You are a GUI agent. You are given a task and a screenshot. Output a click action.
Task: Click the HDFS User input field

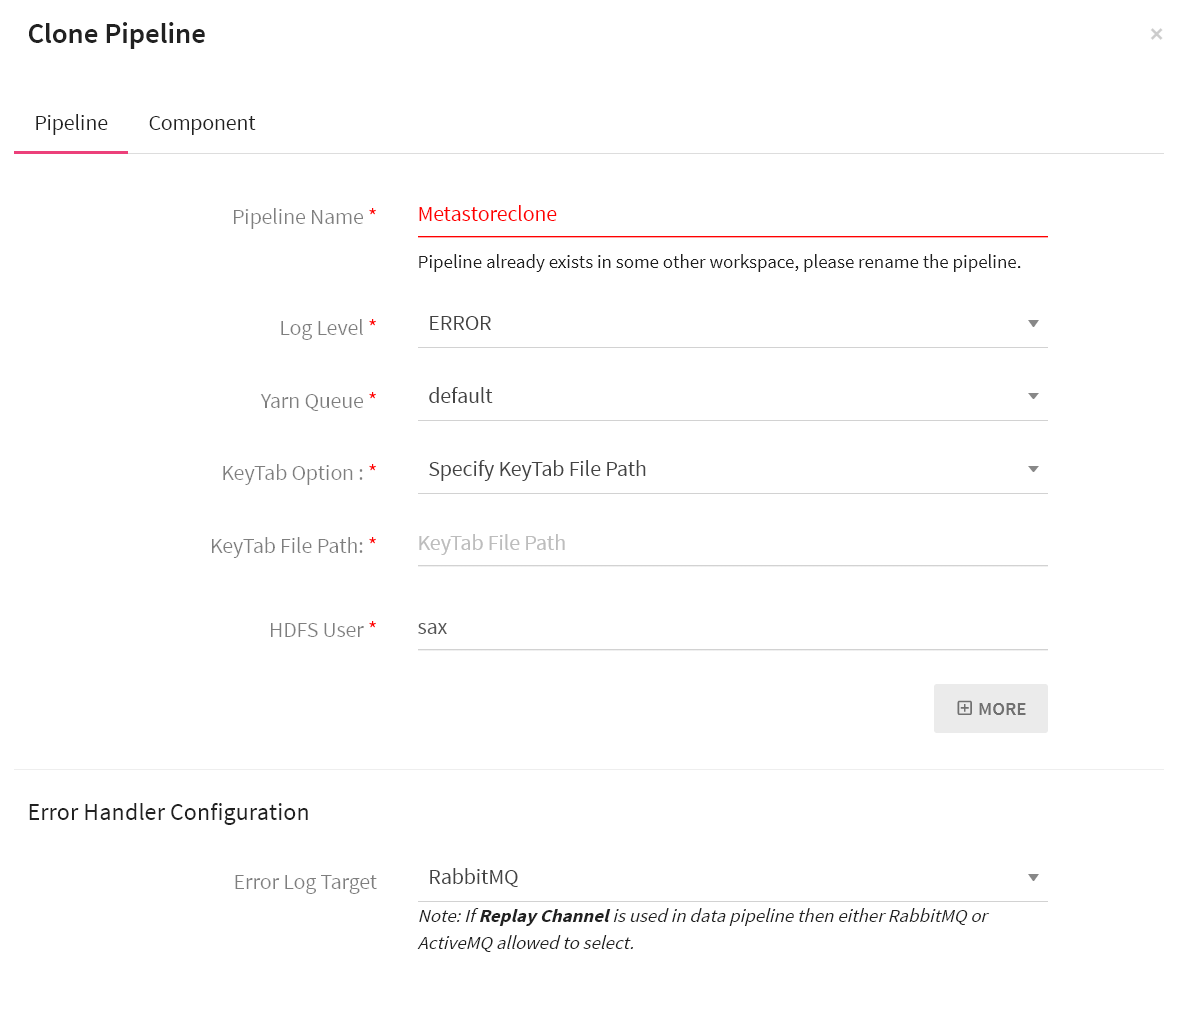(731, 628)
